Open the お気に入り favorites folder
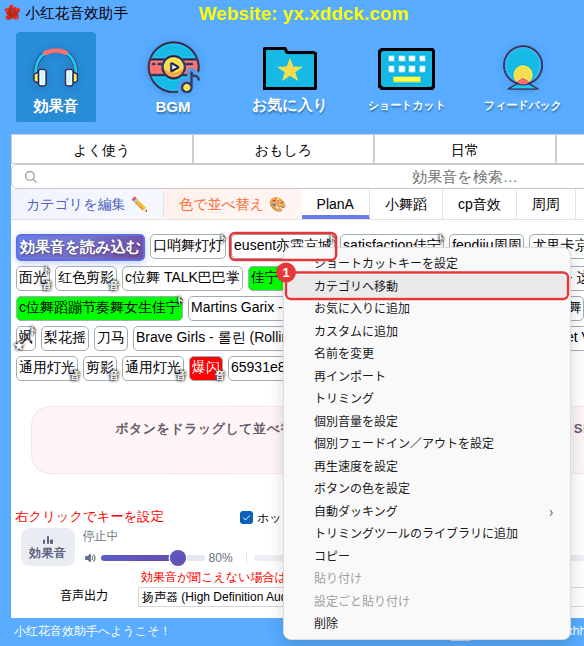Image resolution: width=584 pixels, height=646 pixels. click(x=290, y=80)
